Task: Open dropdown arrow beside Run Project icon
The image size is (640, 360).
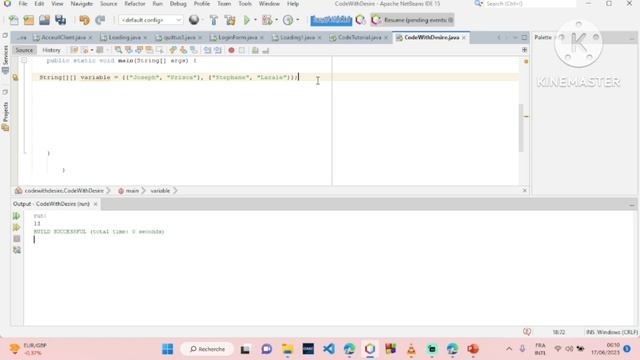Action: (x=256, y=20)
